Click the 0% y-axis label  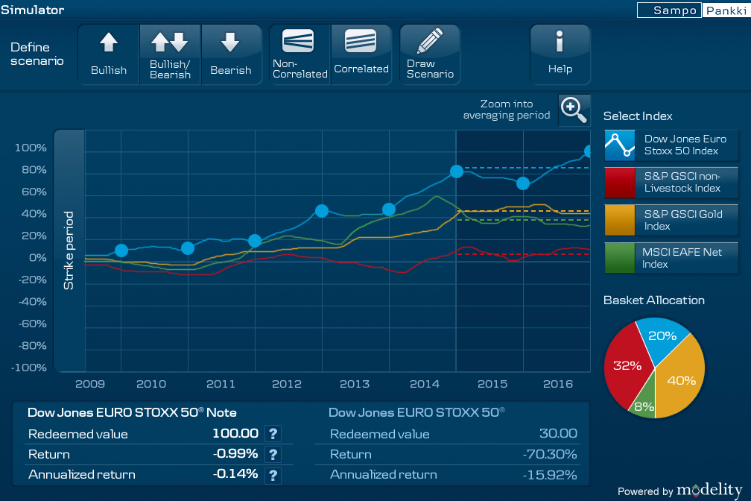pyautogui.click(x=37, y=258)
